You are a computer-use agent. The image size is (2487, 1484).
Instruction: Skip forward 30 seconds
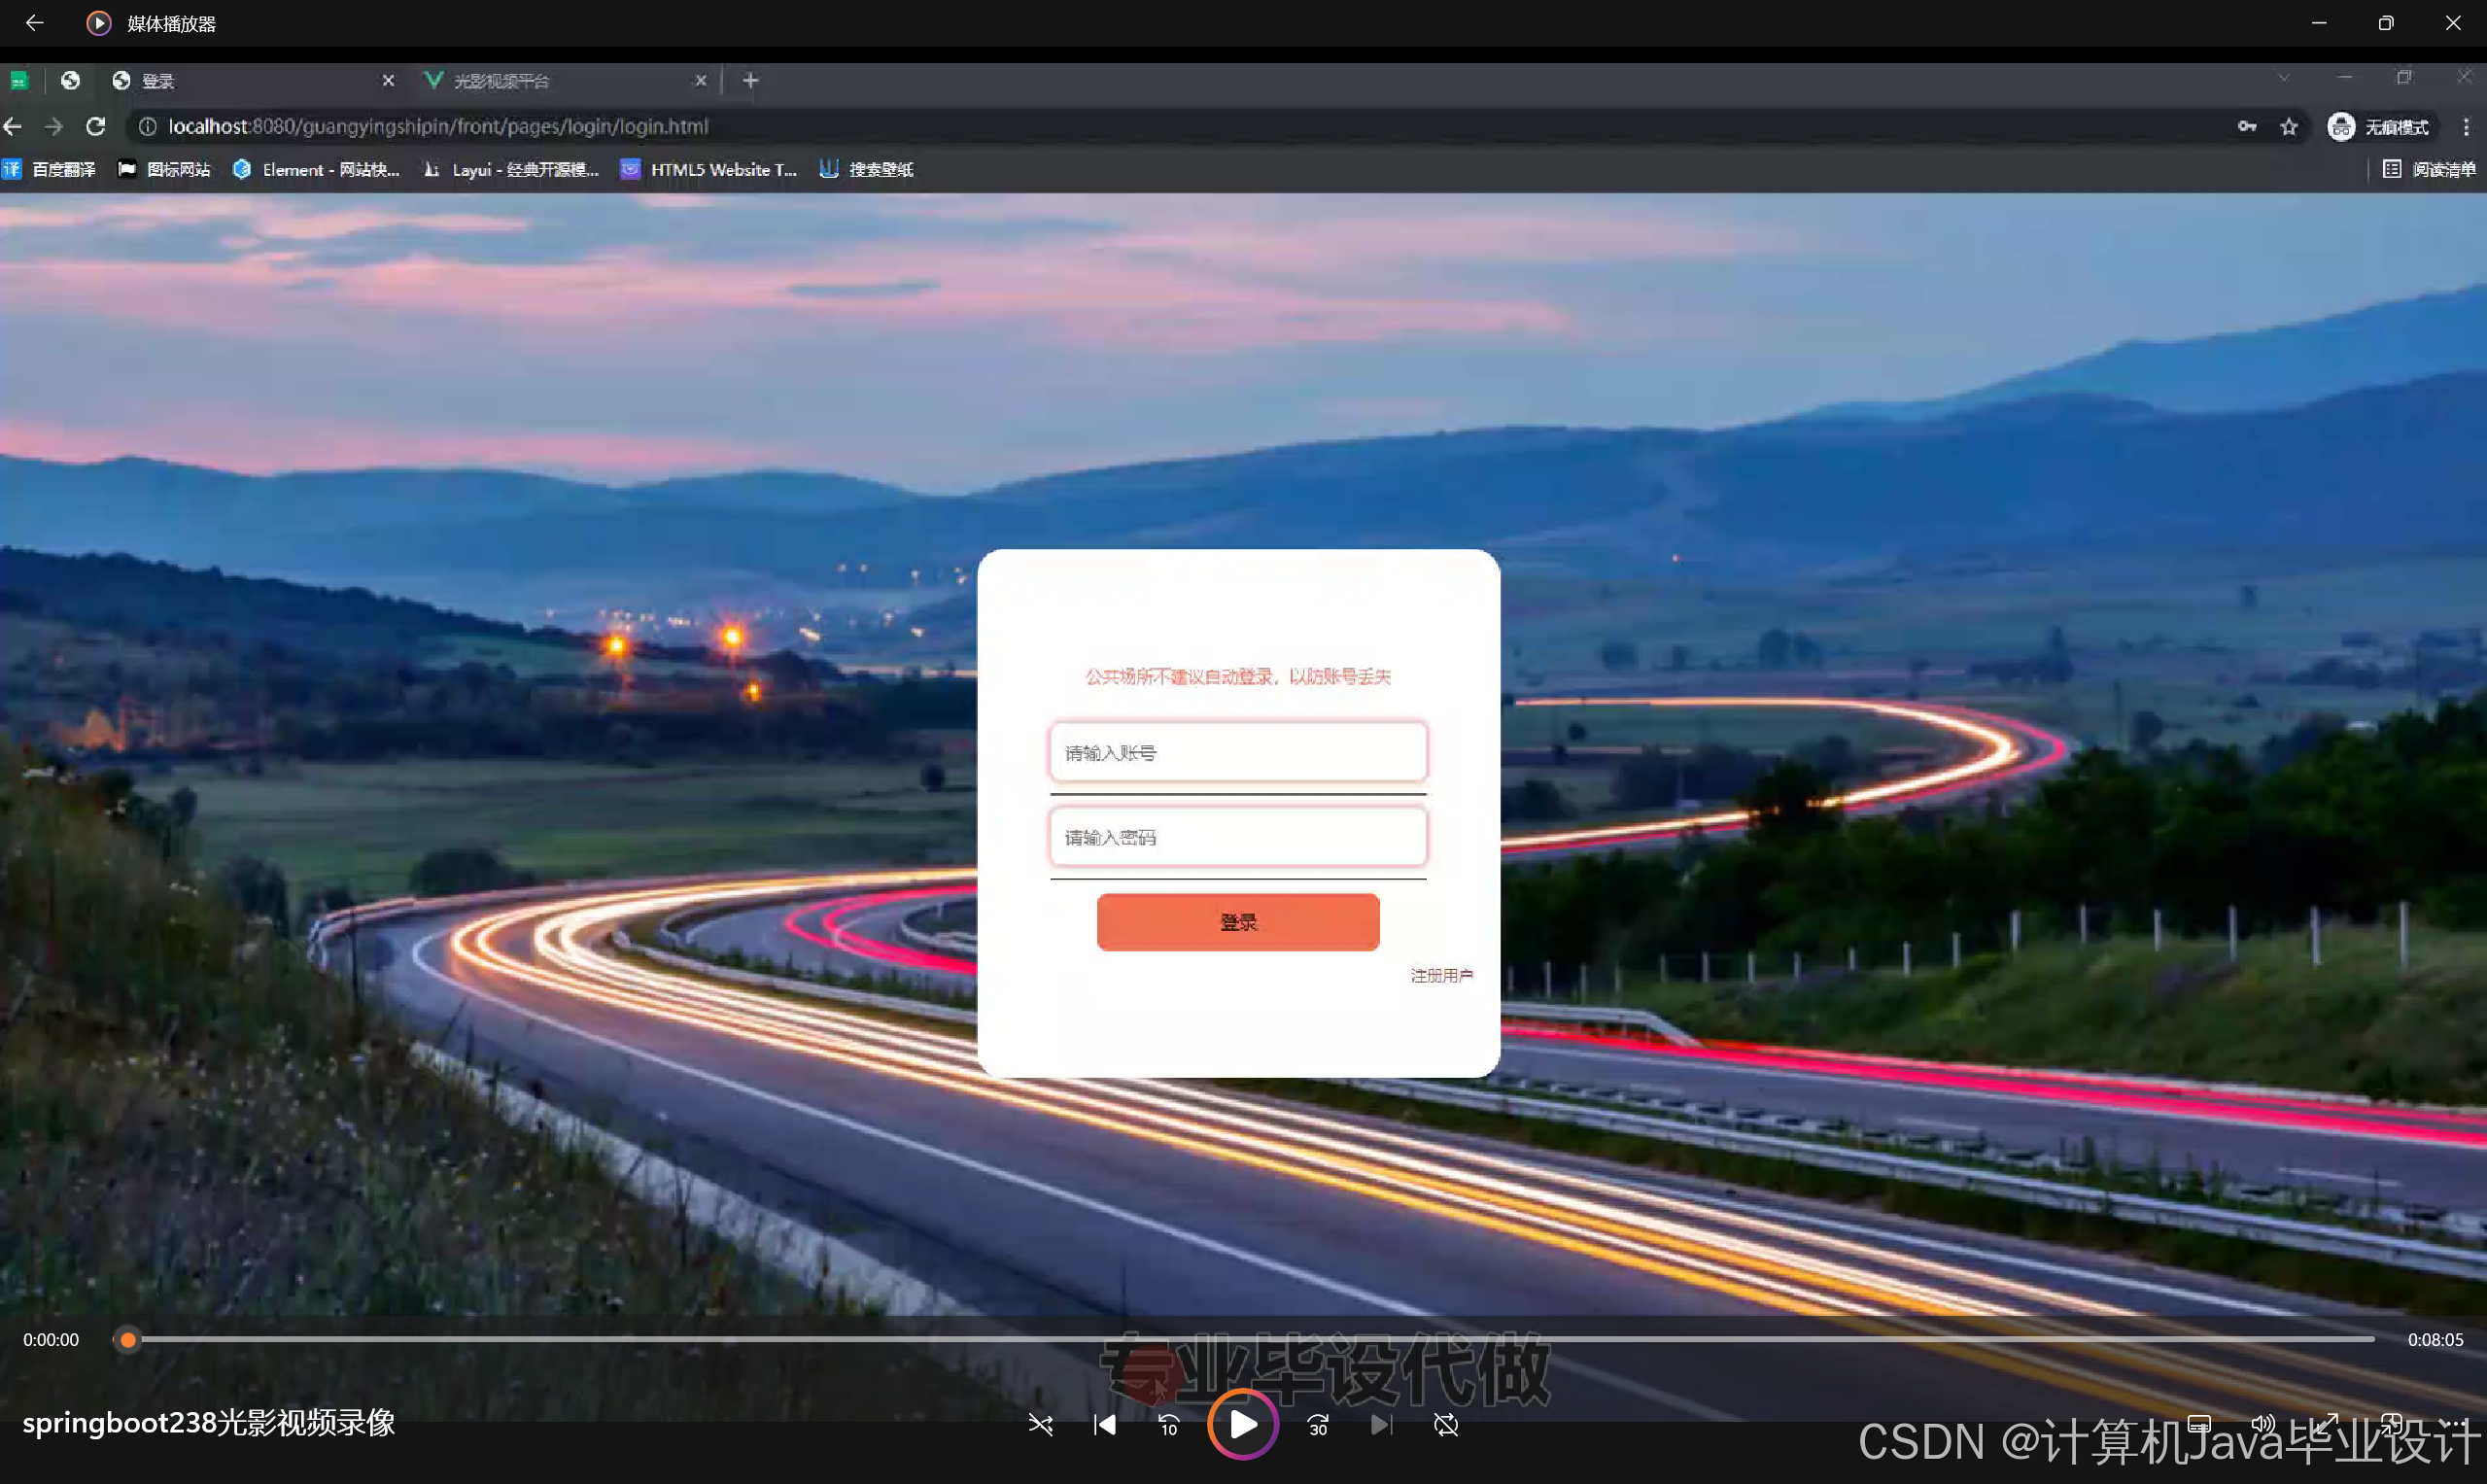(1318, 1424)
